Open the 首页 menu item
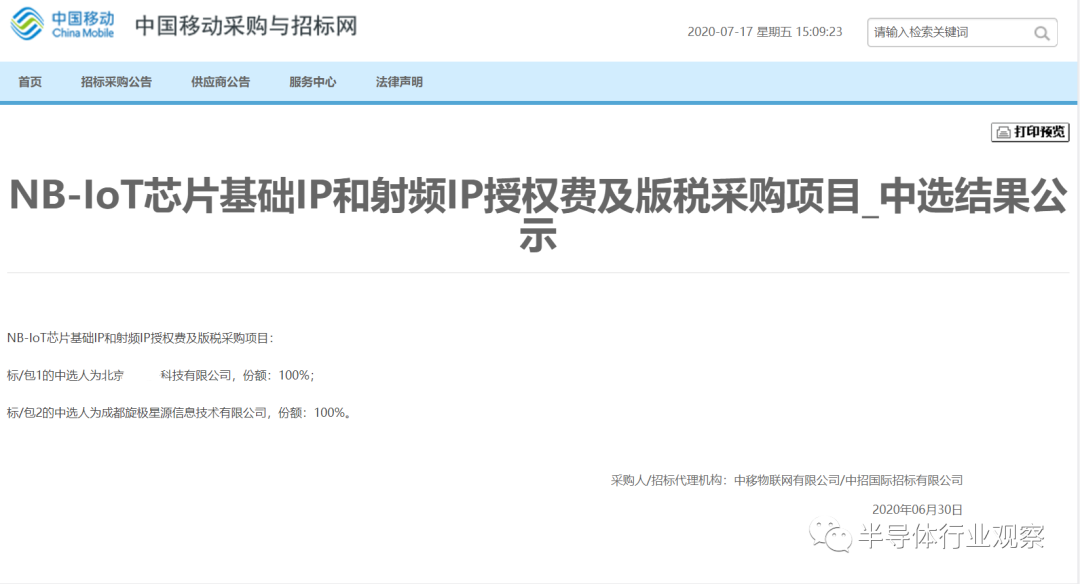 coord(30,82)
